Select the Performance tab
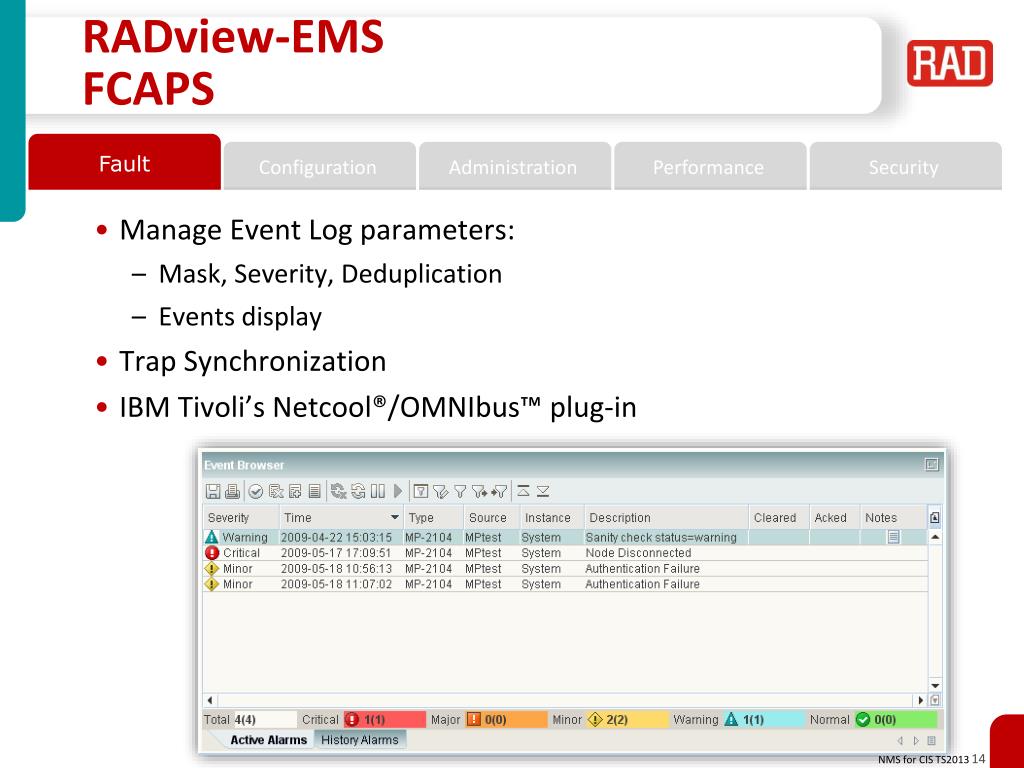This screenshot has height=768, width=1024. 710,167
